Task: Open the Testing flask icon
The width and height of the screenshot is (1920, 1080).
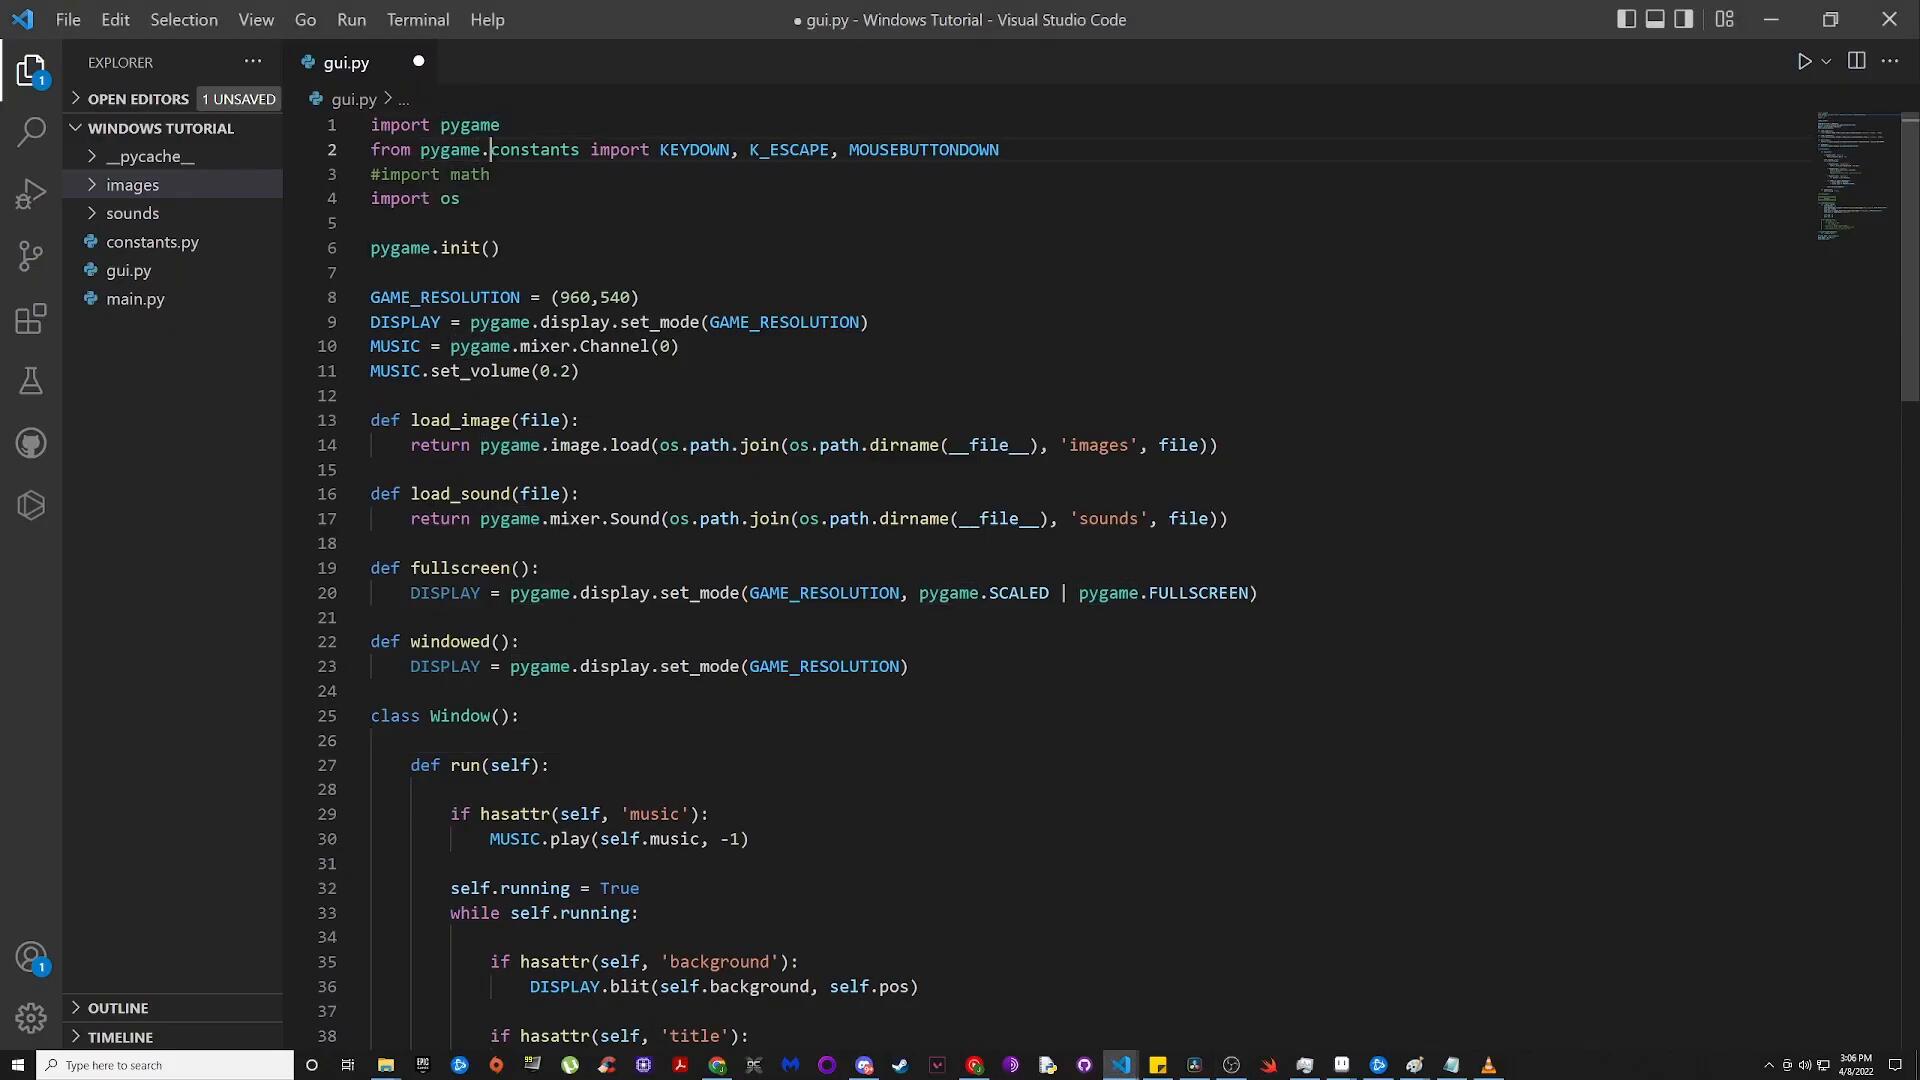Action: (31, 381)
